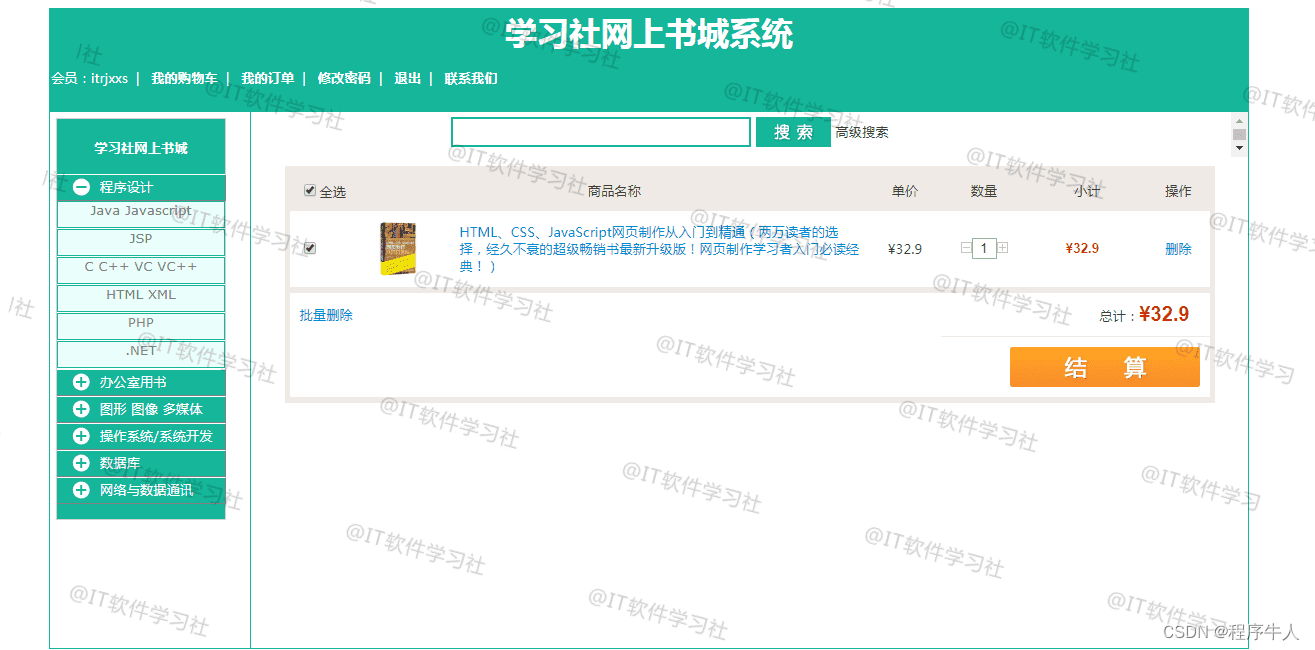Expand 网络与数据通讯 plus icon
The height and width of the screenshot is (650, 1315).
pos(81,490)
